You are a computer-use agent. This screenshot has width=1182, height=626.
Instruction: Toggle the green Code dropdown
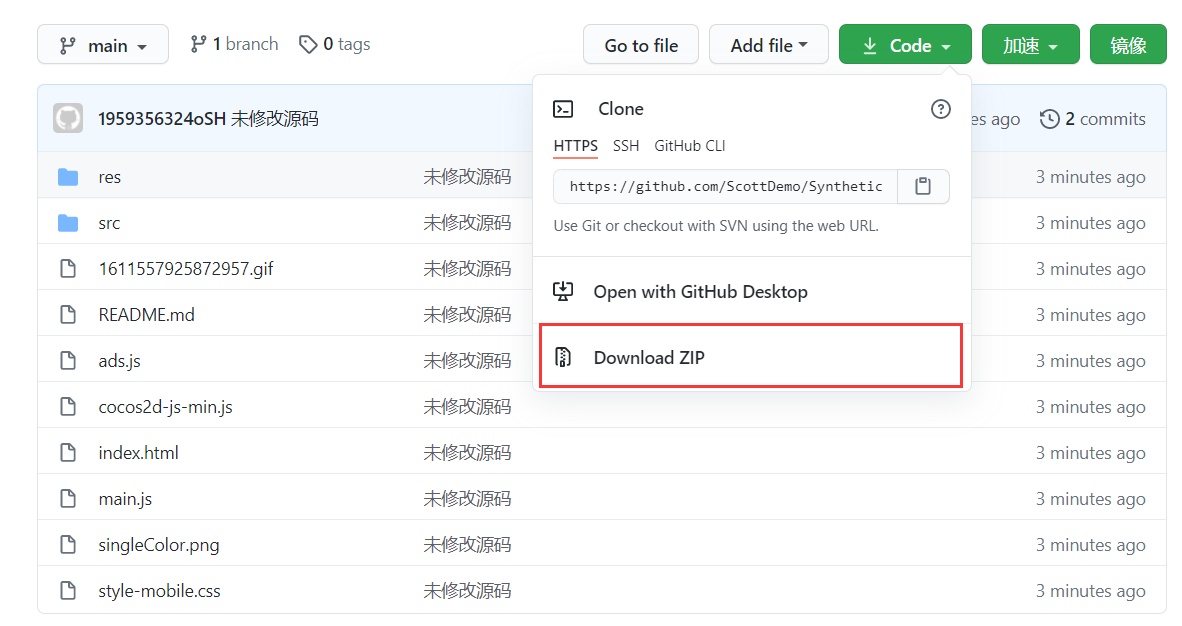click(x=905, y=44)
